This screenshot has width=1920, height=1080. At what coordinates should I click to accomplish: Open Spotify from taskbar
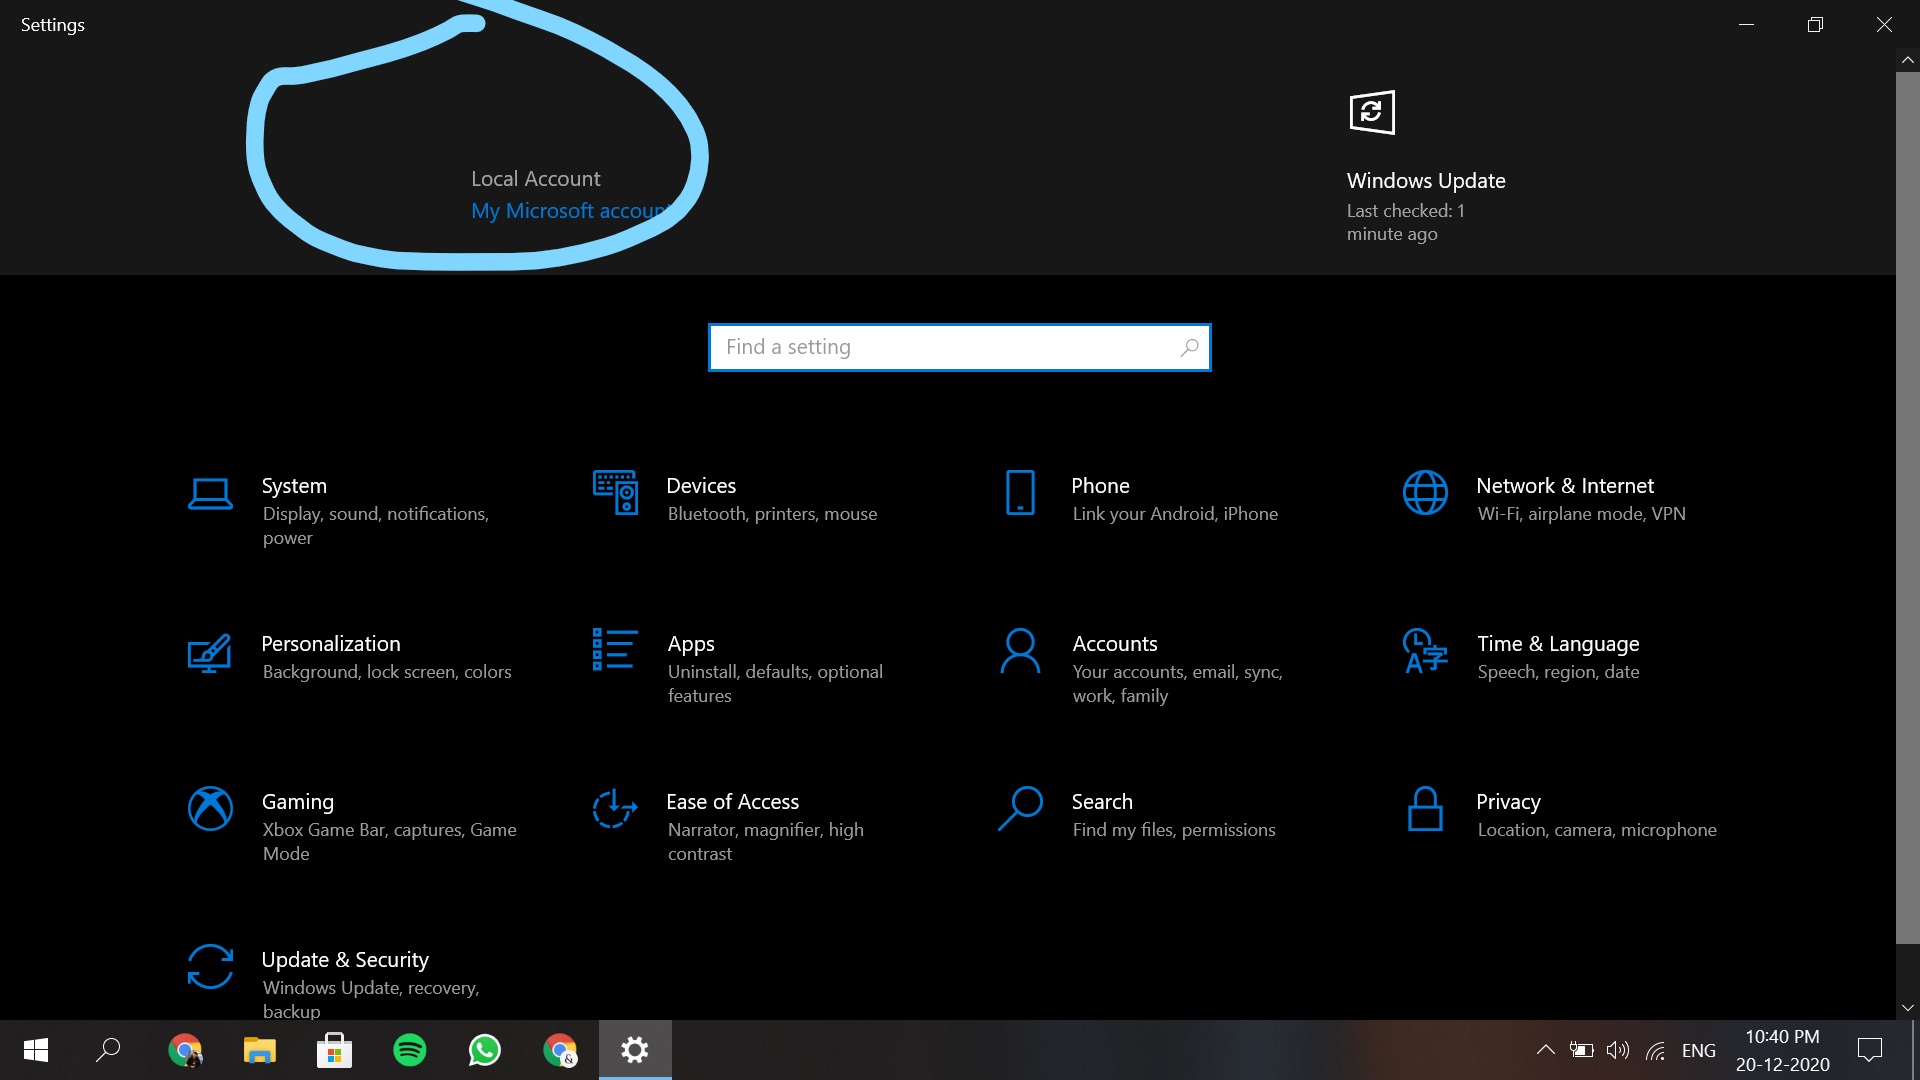pyautogui.click(x=409, y=1050)
